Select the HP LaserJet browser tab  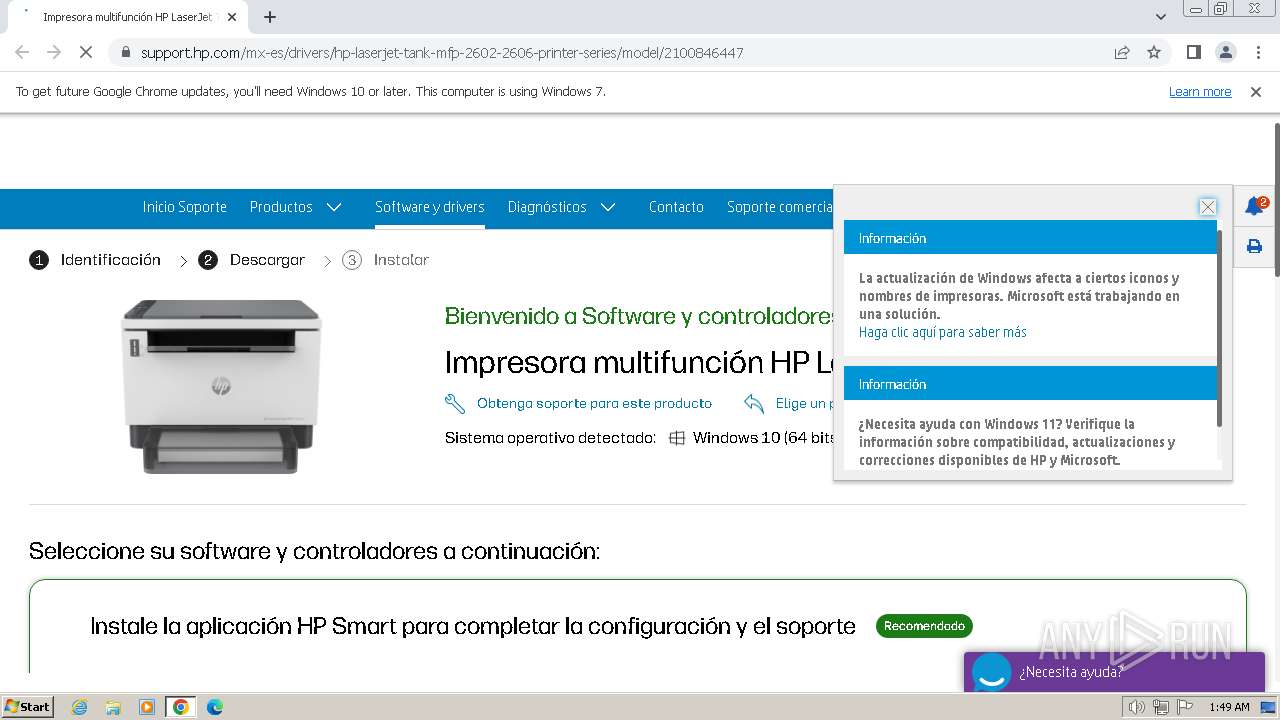pos(130,17)
